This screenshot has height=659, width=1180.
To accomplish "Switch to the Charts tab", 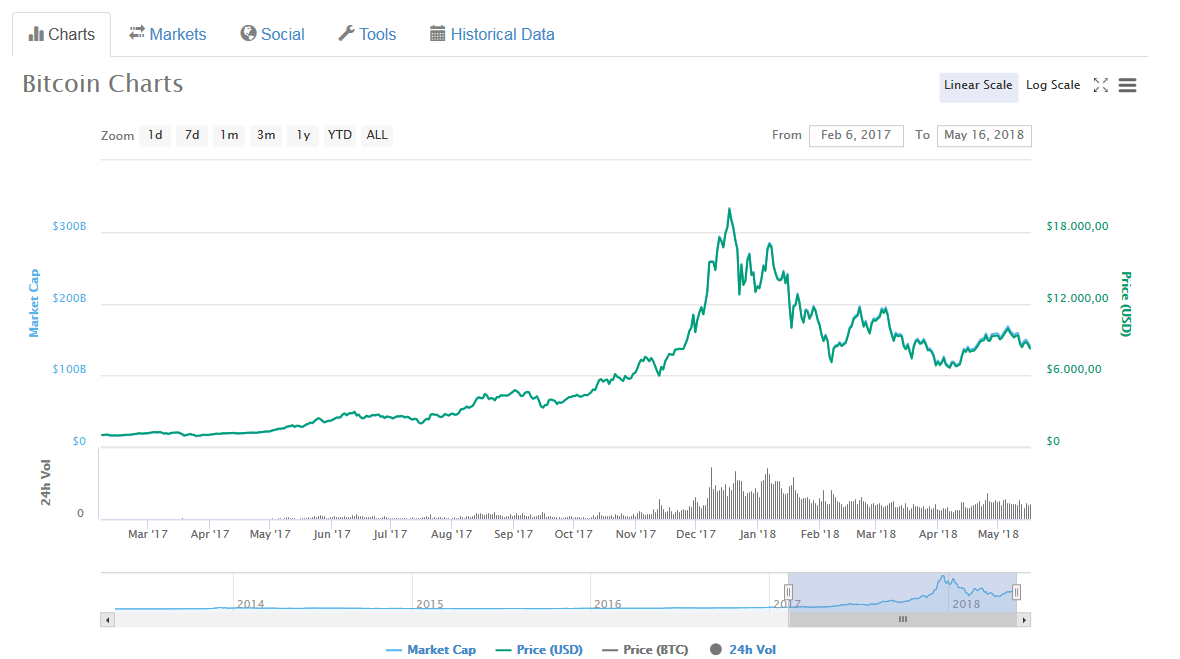I will tap(62, 35).
